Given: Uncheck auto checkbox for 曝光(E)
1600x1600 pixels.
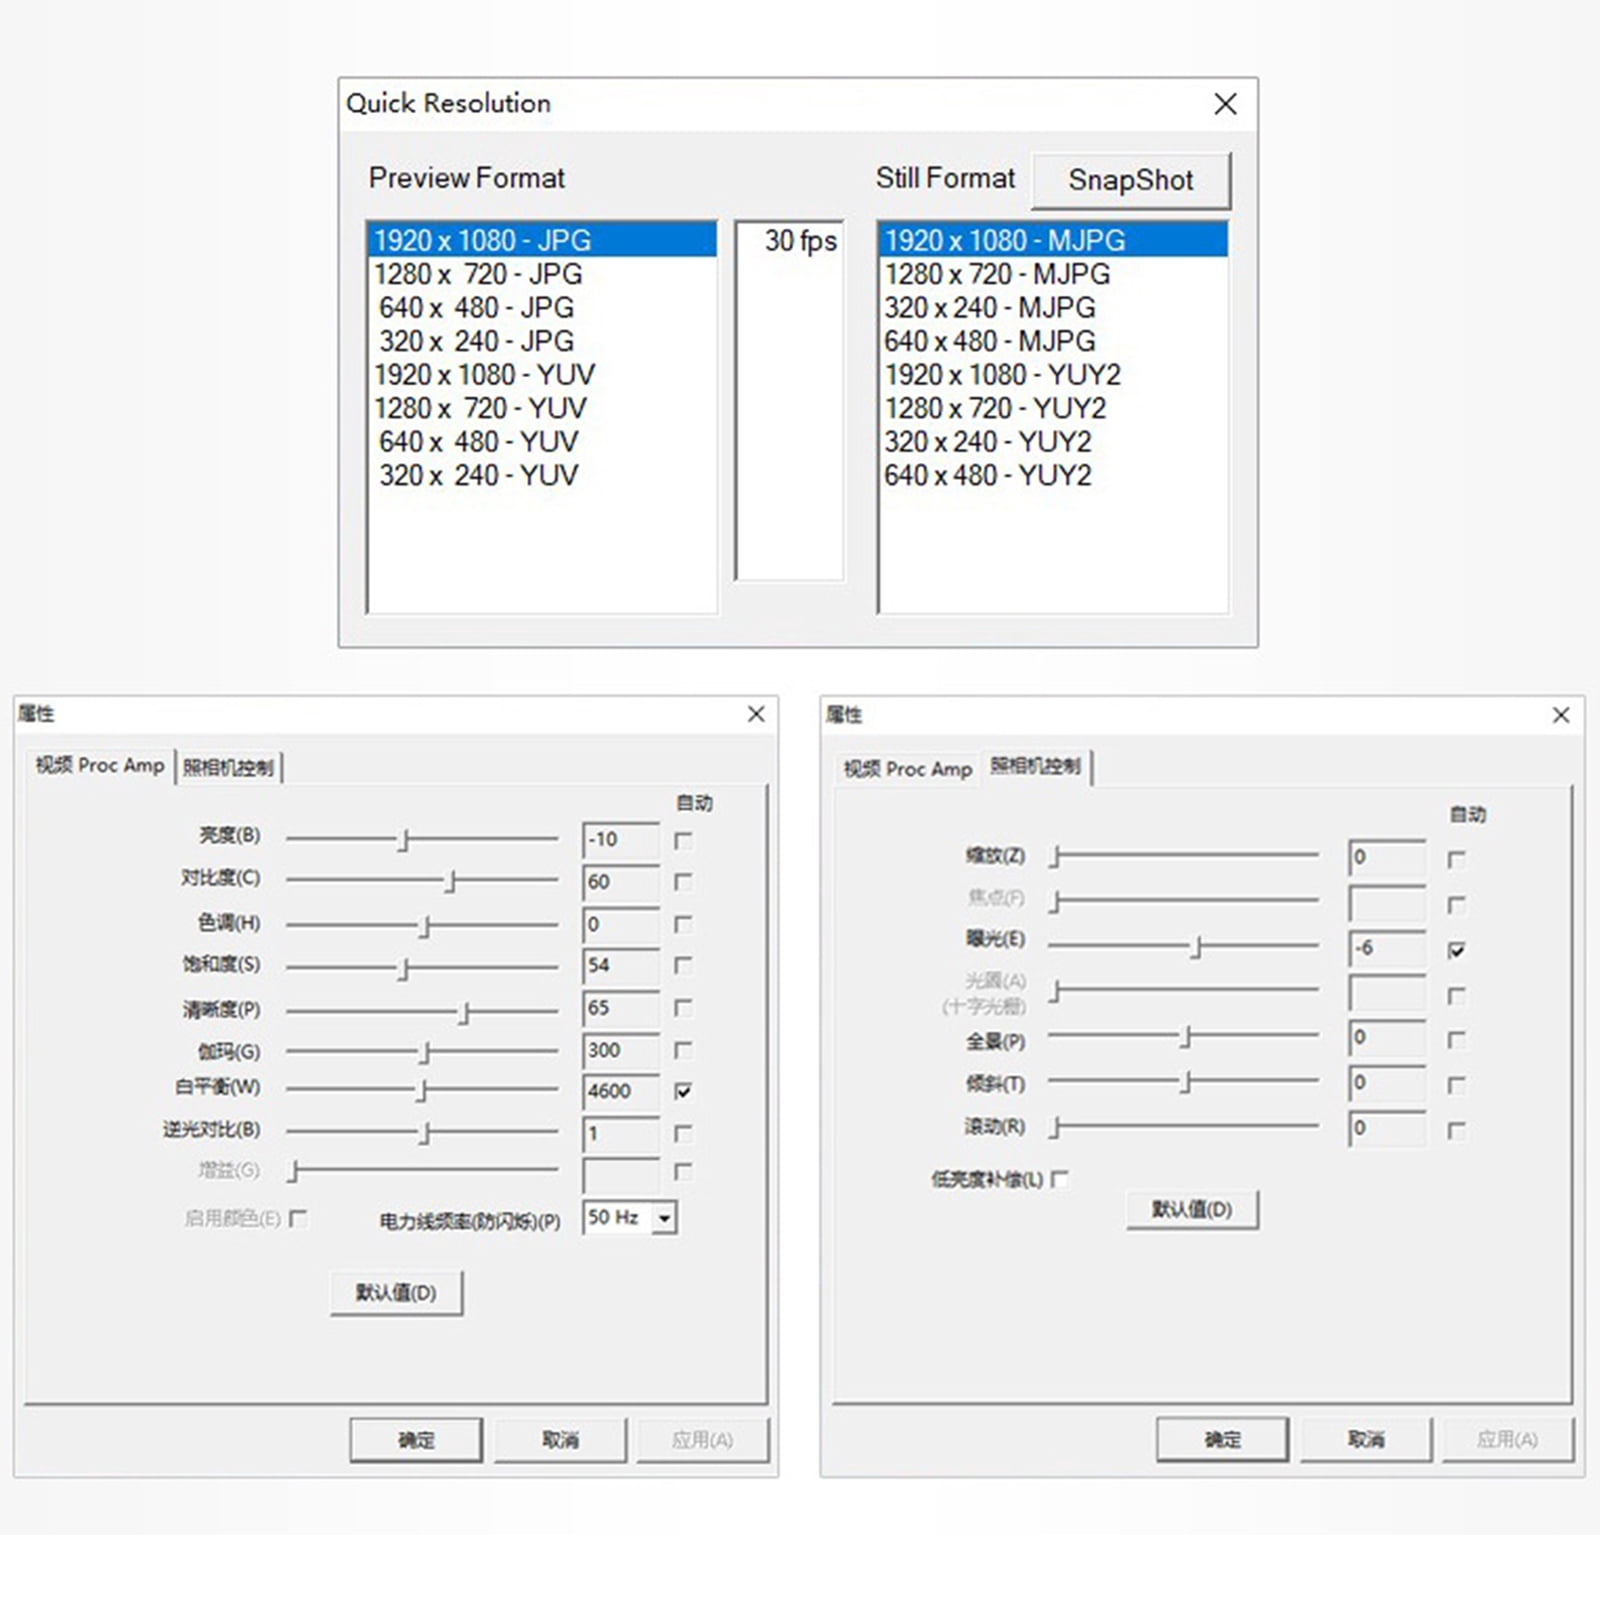Looking at the screenshot, I should [x=1457, y=950].
